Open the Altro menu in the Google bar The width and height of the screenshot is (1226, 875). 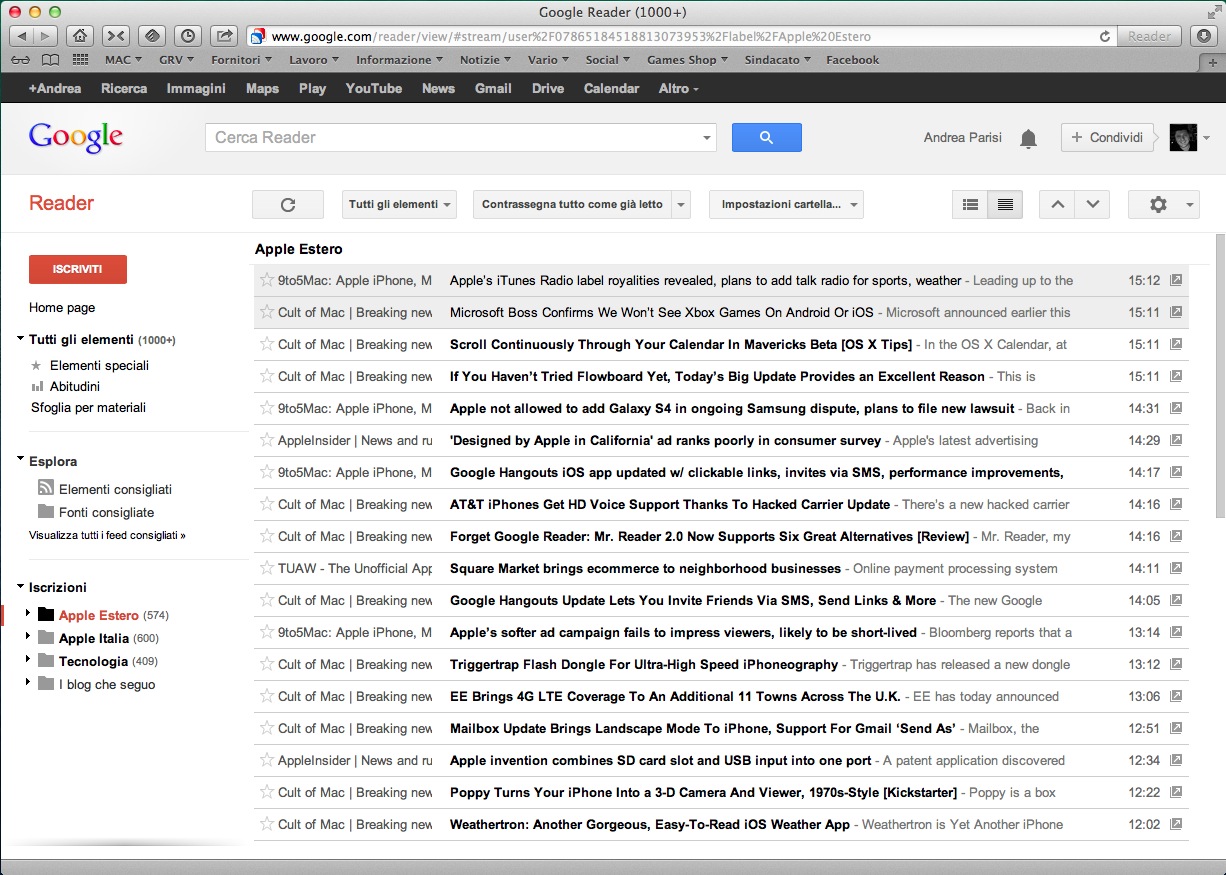(x=679, y=88)
